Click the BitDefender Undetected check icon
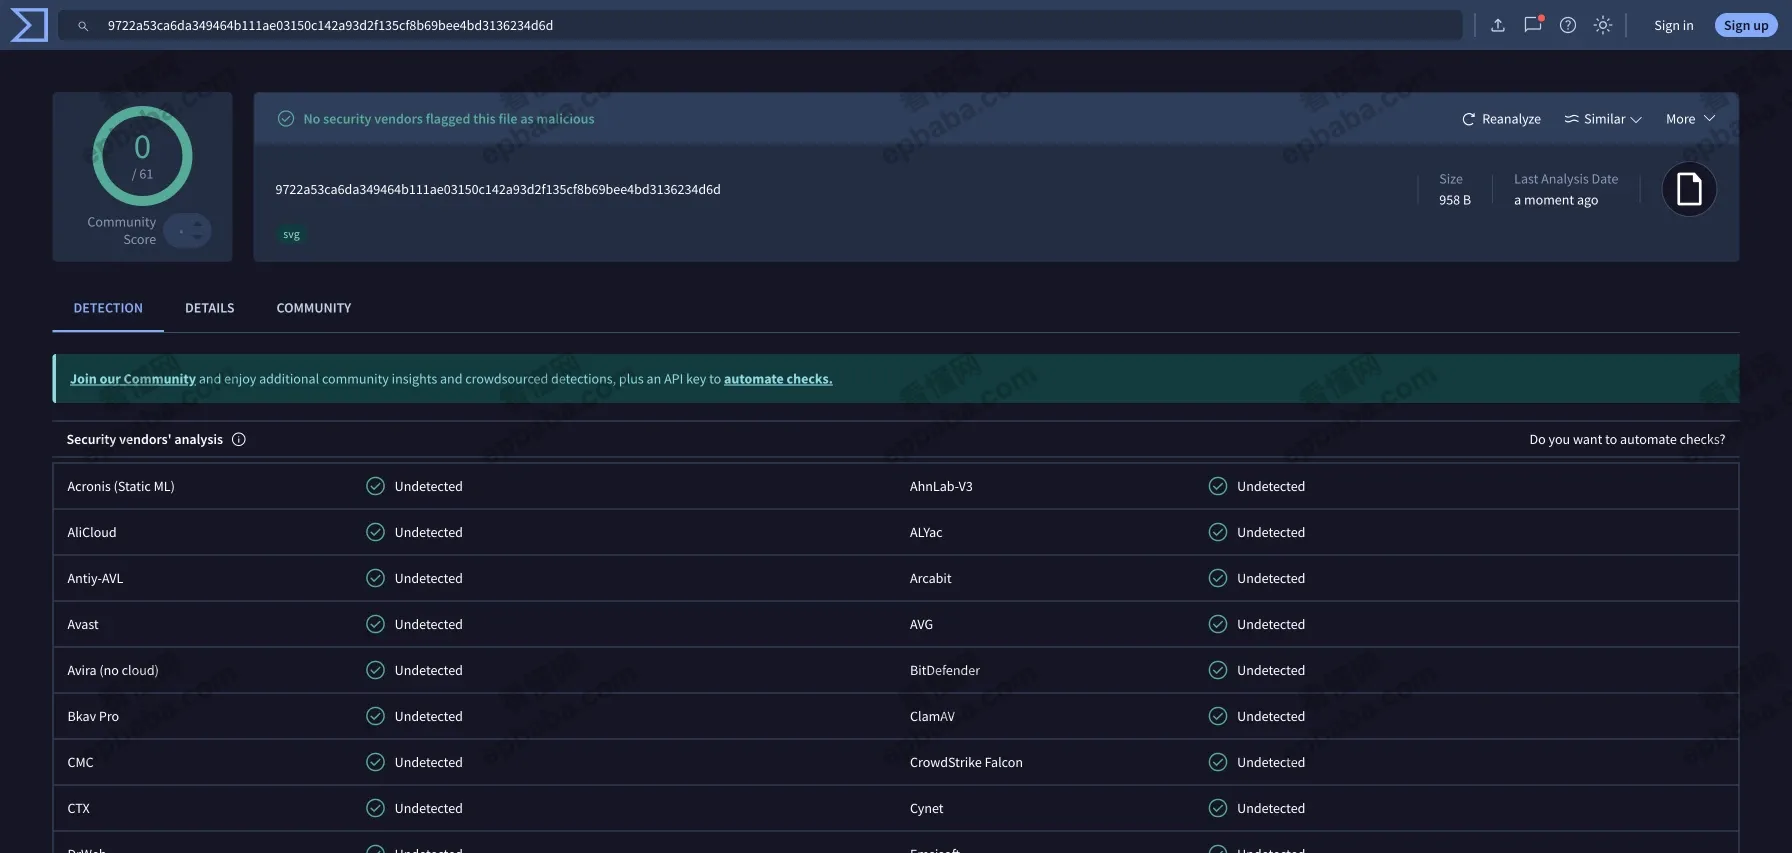1792x853 pixels. point(1218,670)
